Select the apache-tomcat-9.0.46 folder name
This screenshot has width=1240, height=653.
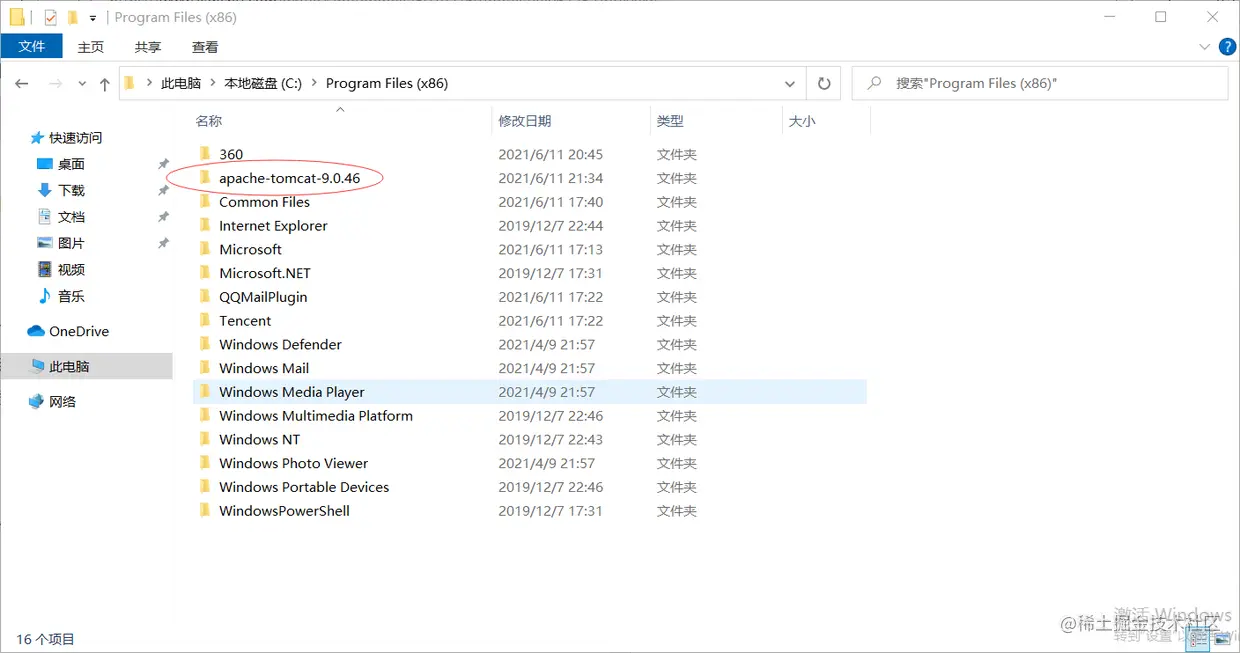tap(289, 178)
